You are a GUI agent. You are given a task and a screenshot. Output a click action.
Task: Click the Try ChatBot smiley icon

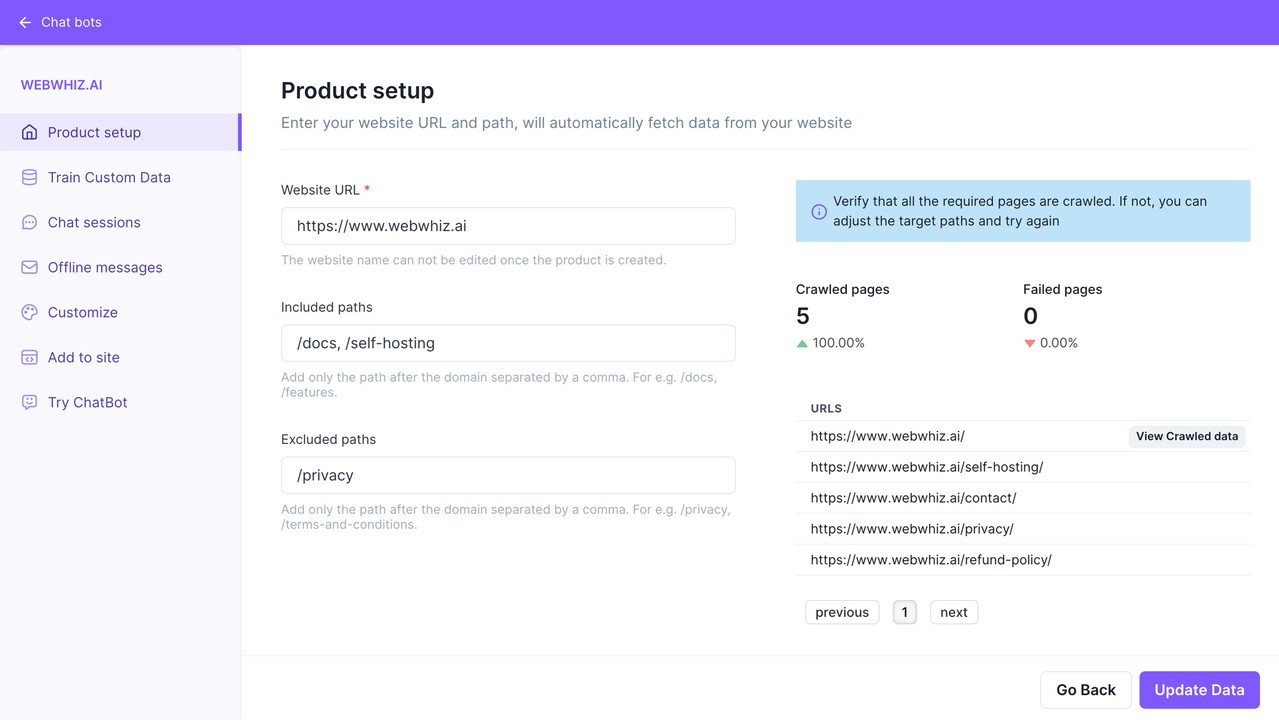point(29,402)
